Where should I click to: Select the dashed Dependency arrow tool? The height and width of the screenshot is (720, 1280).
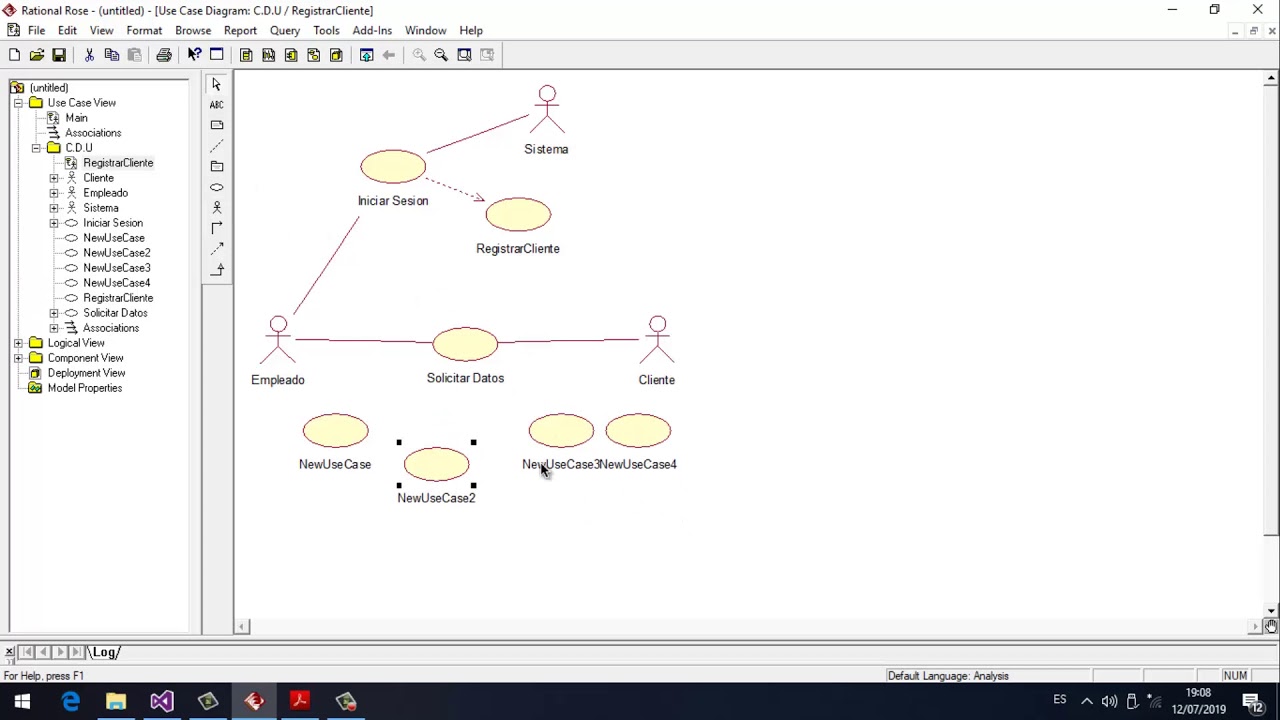point(217,248)
